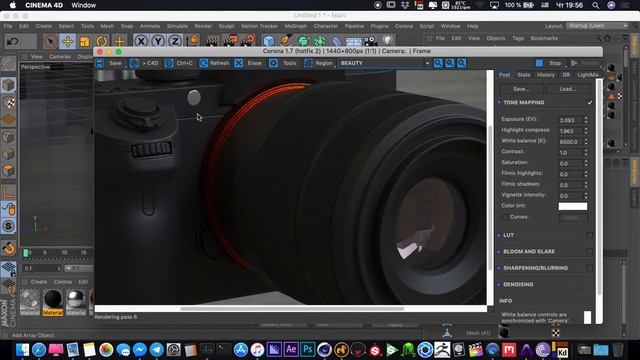Click Render View clapperboard icon

[x=212, y=41]
